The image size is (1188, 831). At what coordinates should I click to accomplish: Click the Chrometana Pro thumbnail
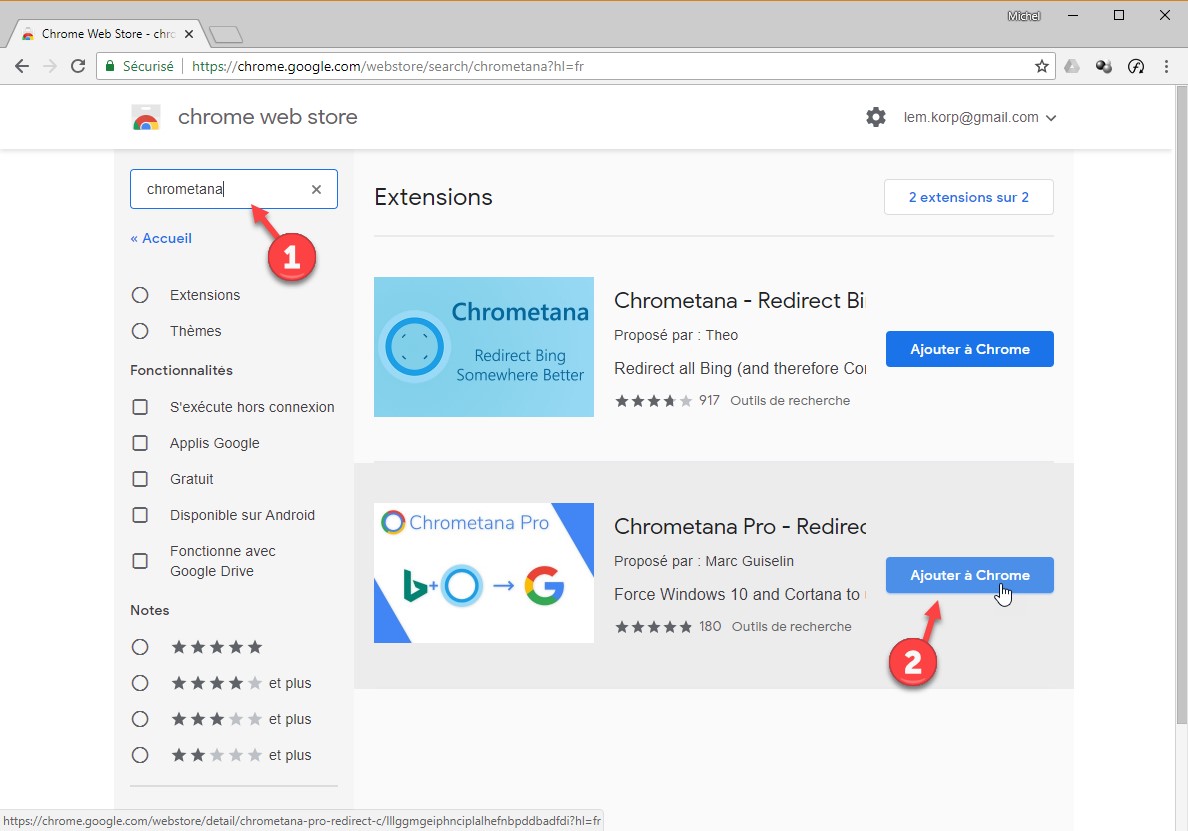point(483,573)
